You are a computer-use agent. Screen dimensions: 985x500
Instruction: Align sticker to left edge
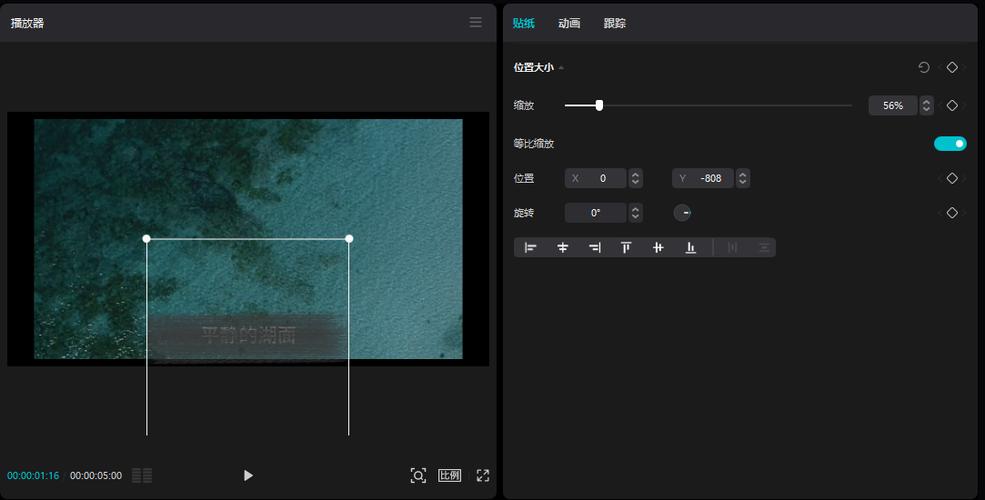(x=531, y=247)
